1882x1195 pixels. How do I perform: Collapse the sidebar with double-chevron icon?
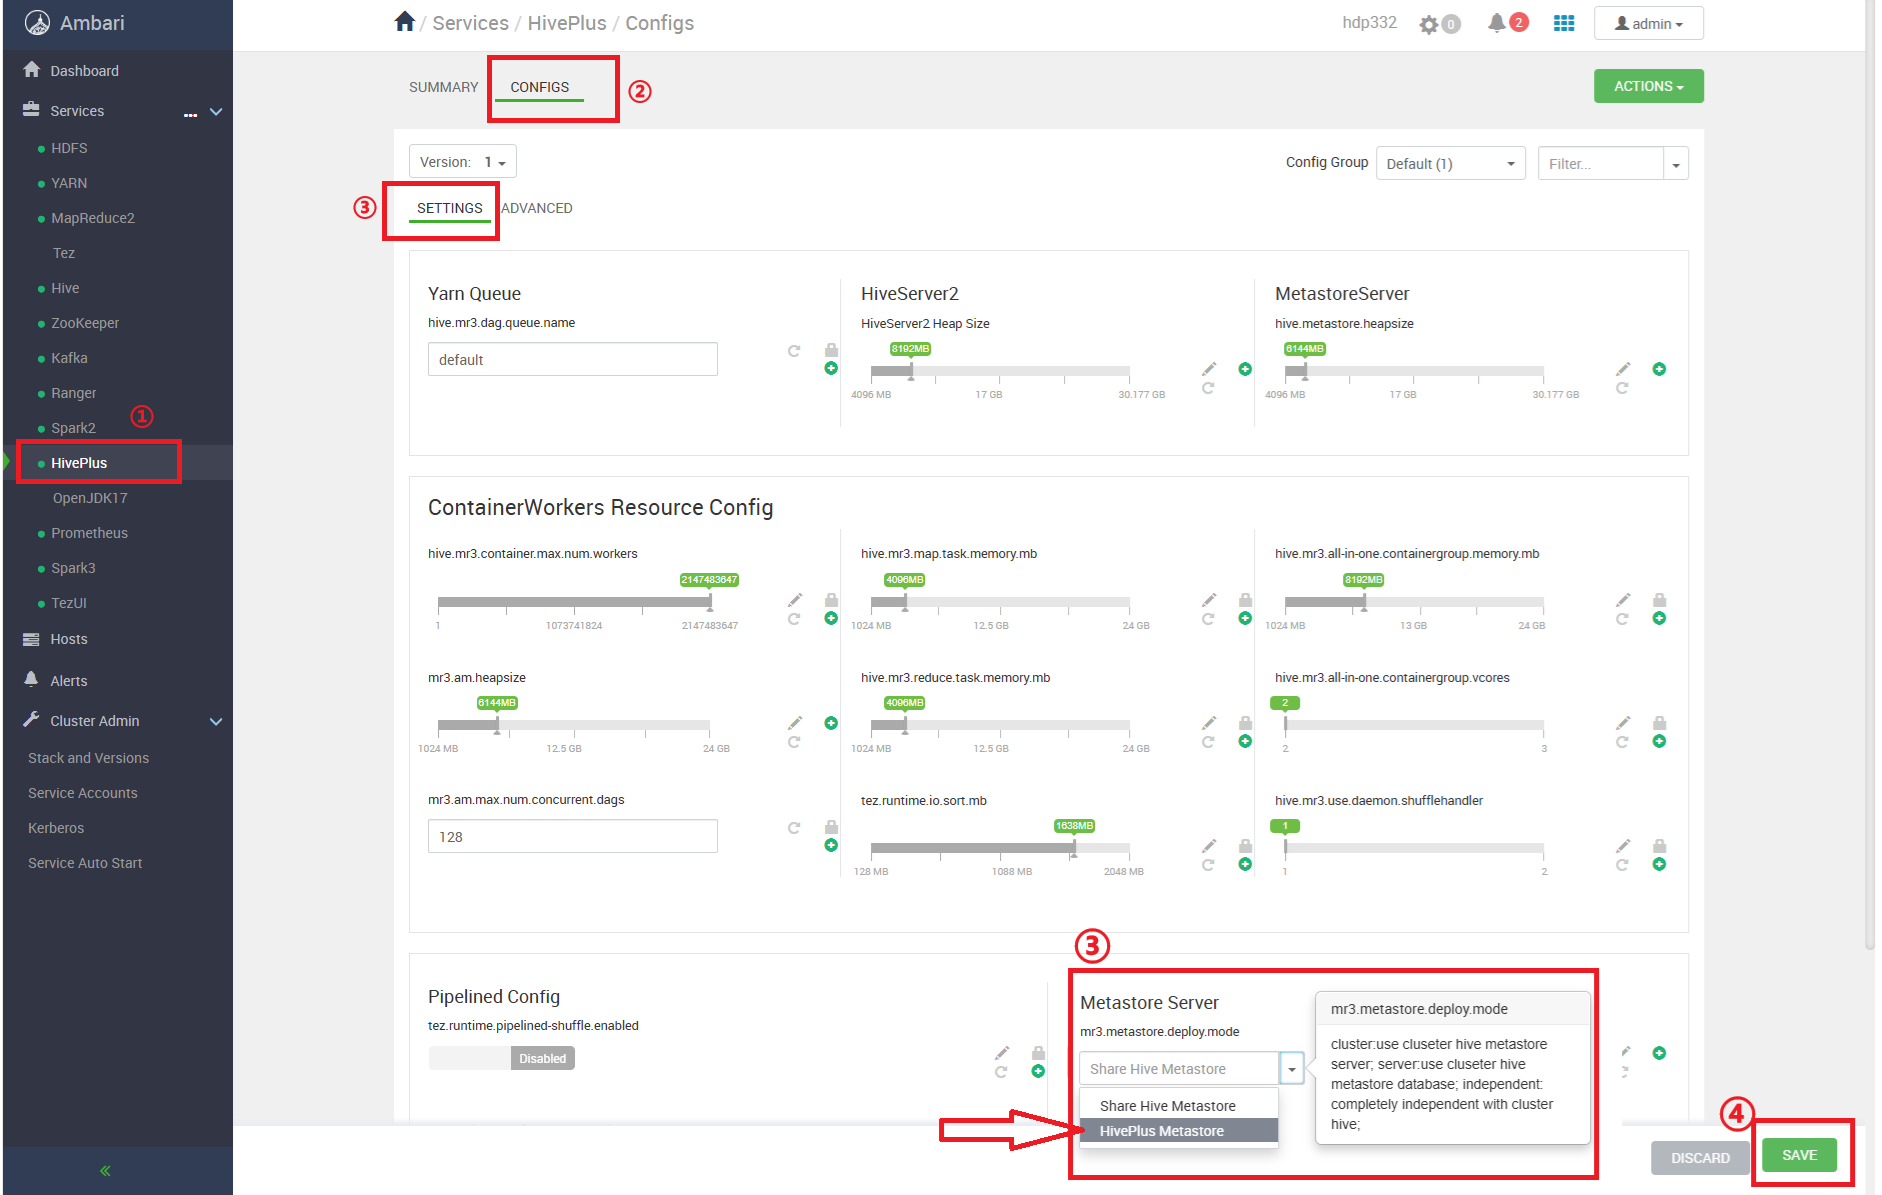[105, 1171]
